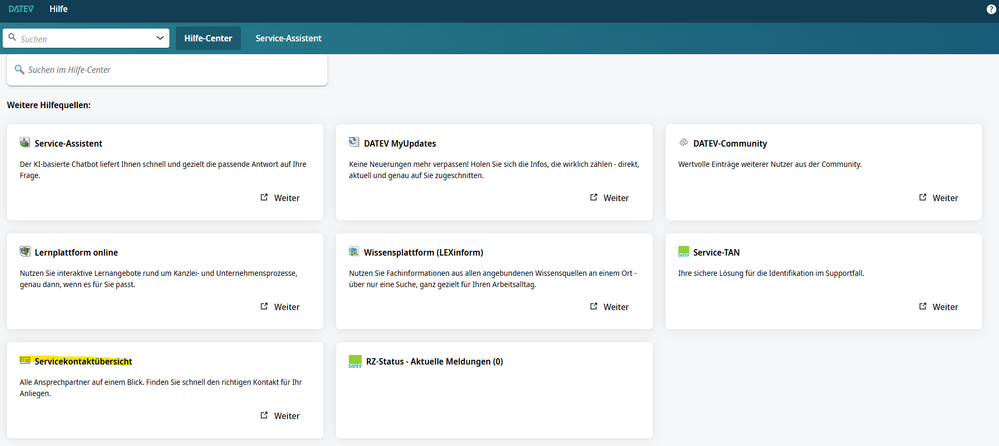Click external-link icon in DATEV MyUpdates card

coord(594,198)
